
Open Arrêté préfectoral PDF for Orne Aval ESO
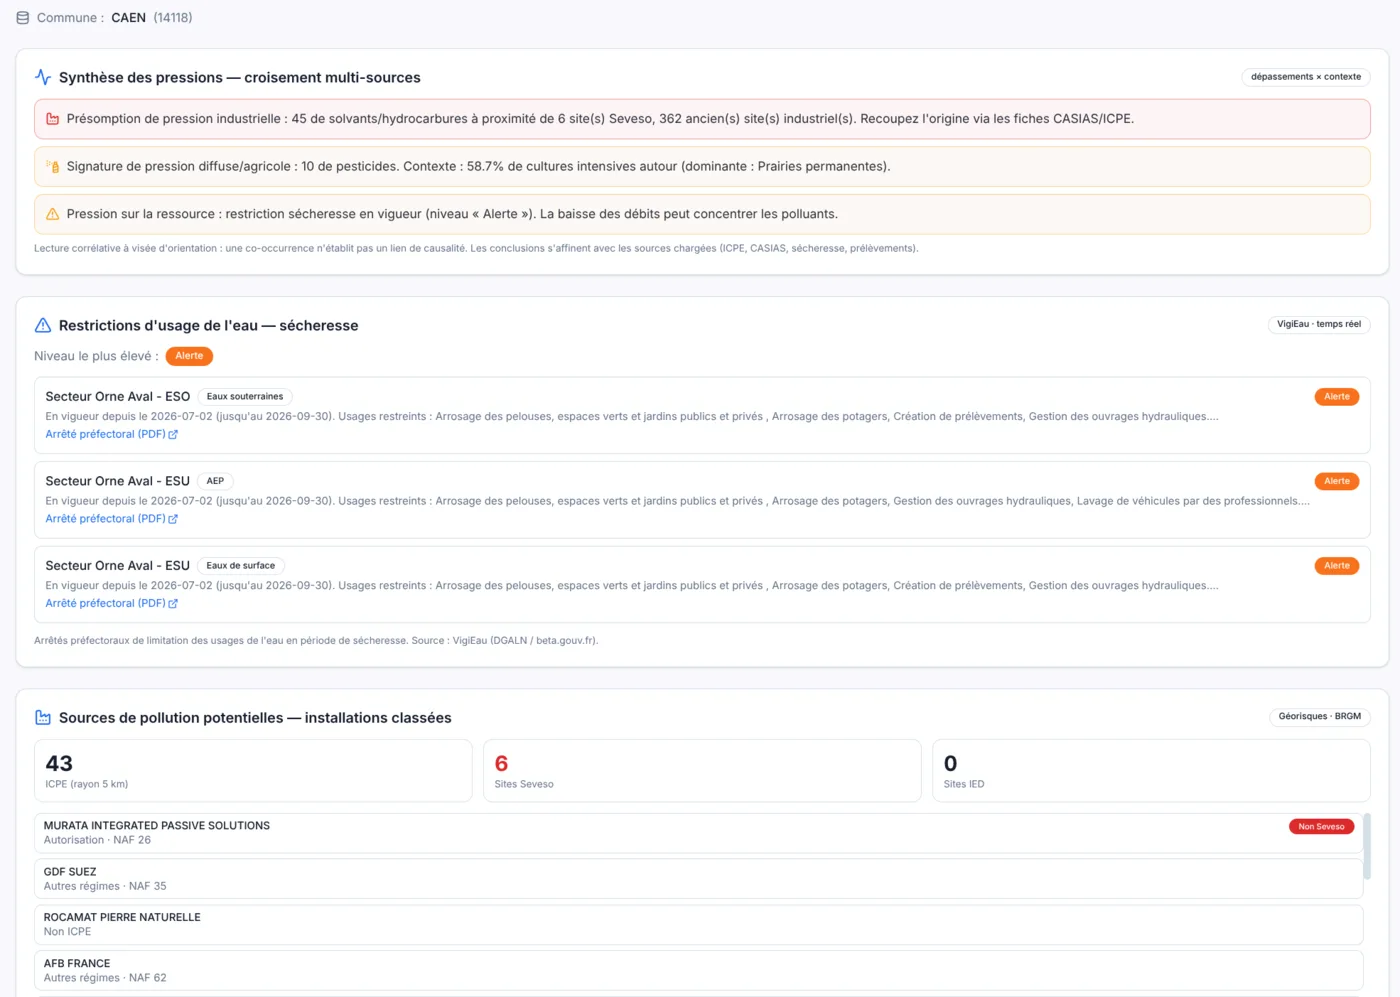point(111,434)
